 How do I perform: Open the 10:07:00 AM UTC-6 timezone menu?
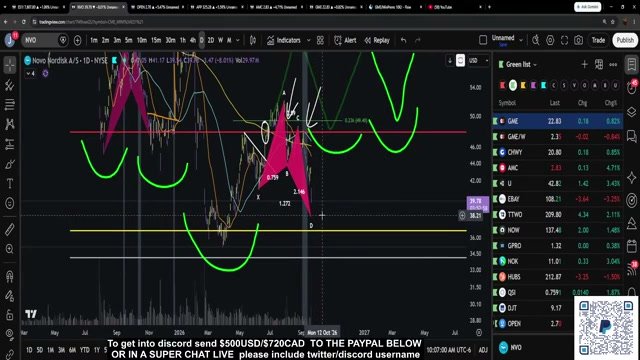449,350
